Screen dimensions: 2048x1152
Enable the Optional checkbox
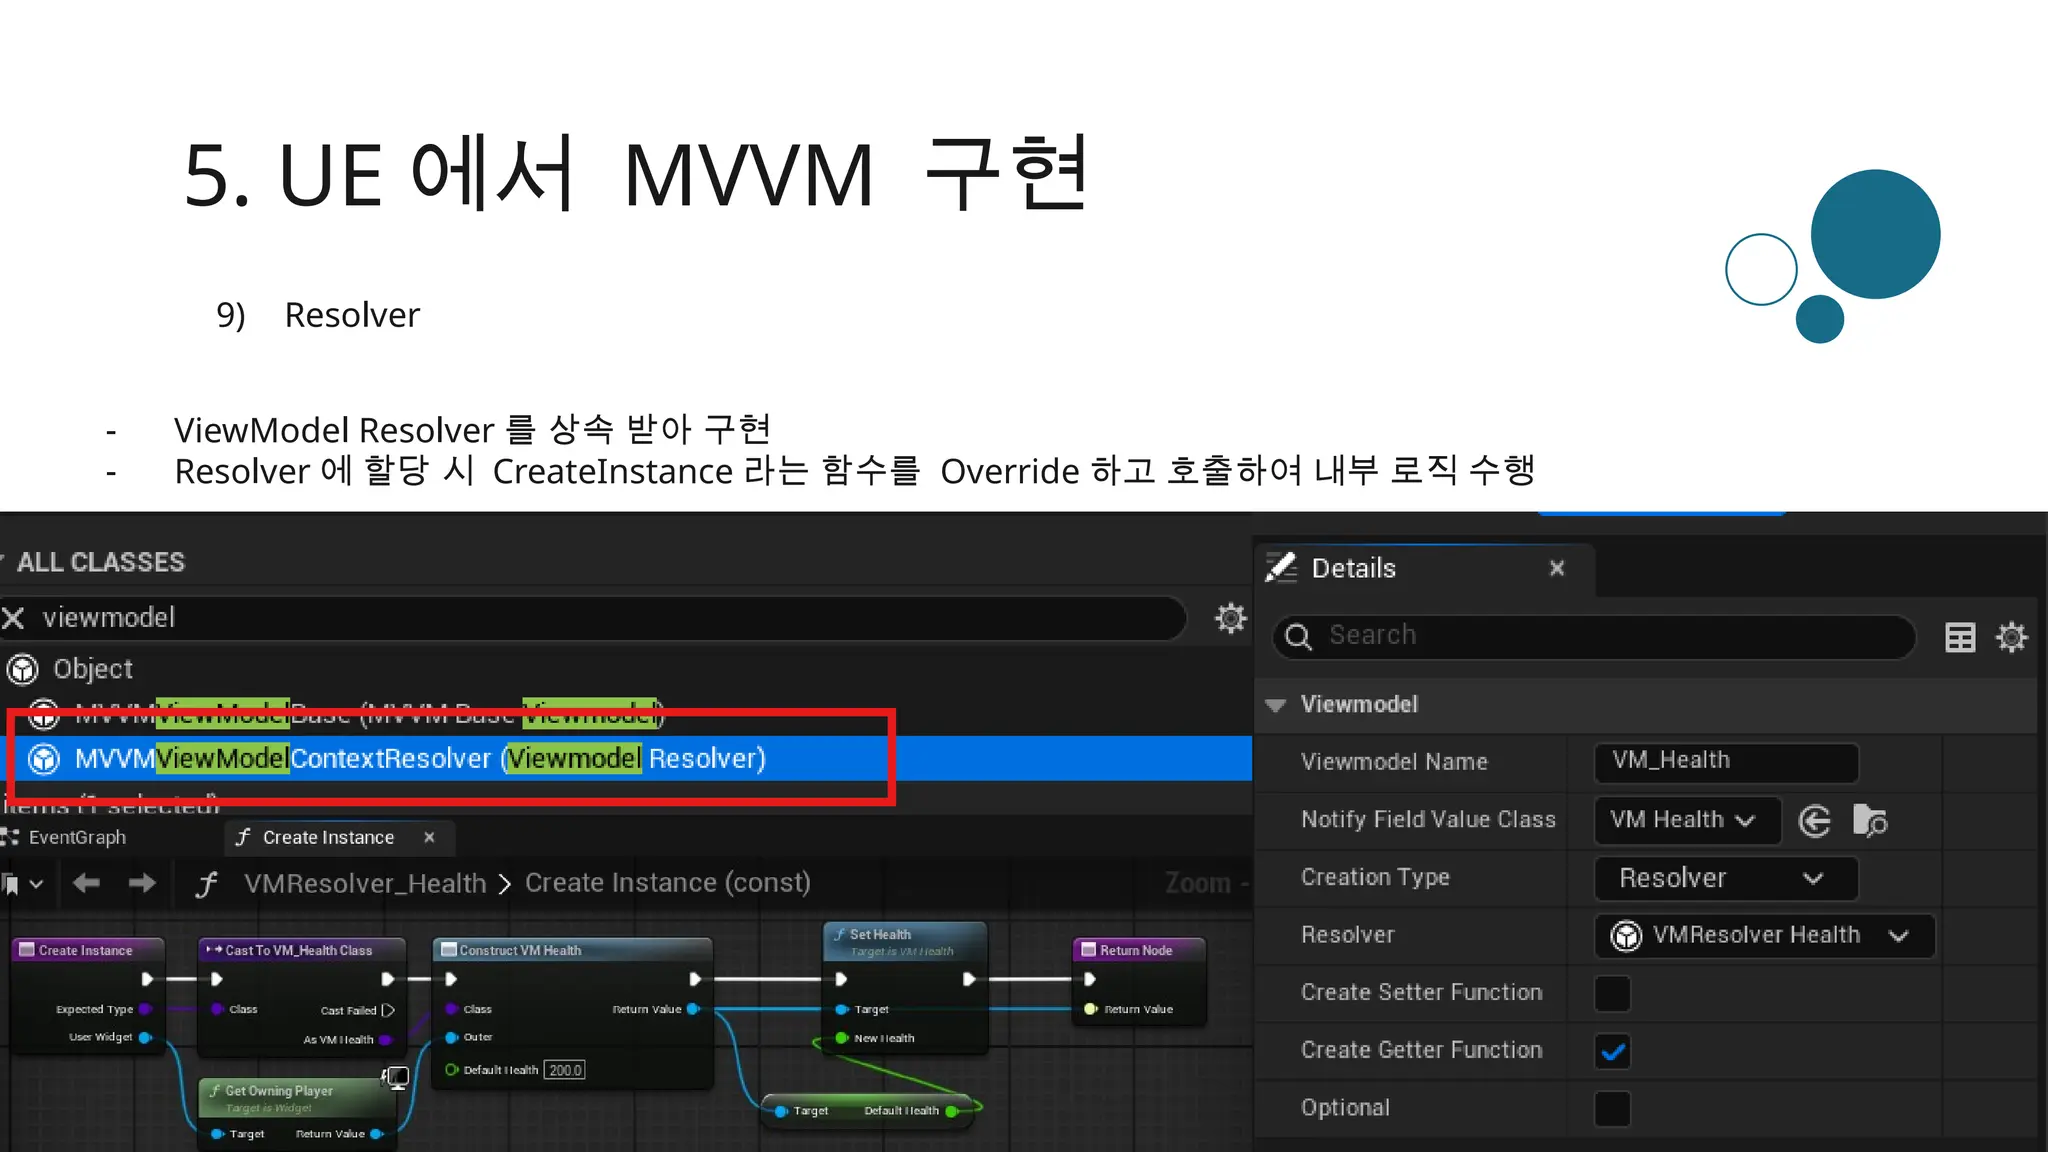1612,1109
